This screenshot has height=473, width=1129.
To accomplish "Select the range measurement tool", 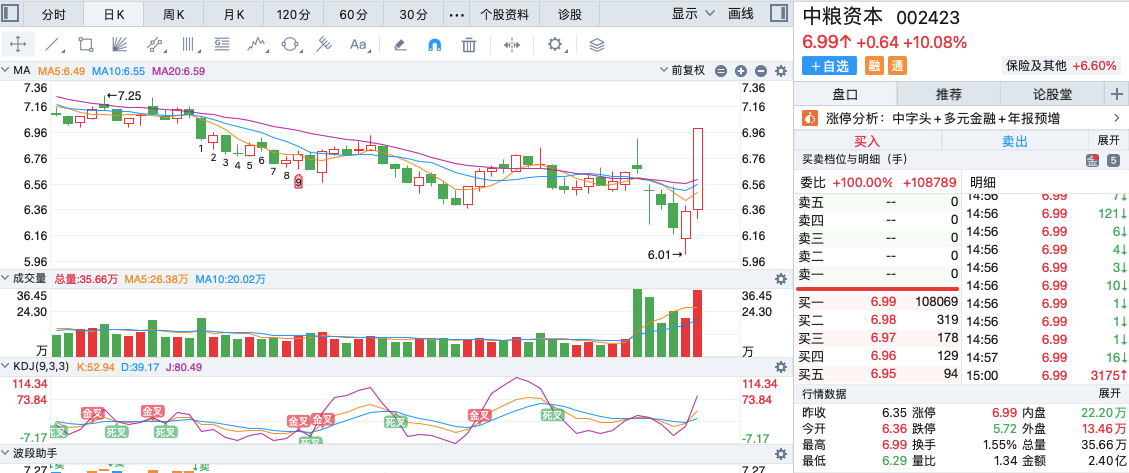I will (512, 45).
